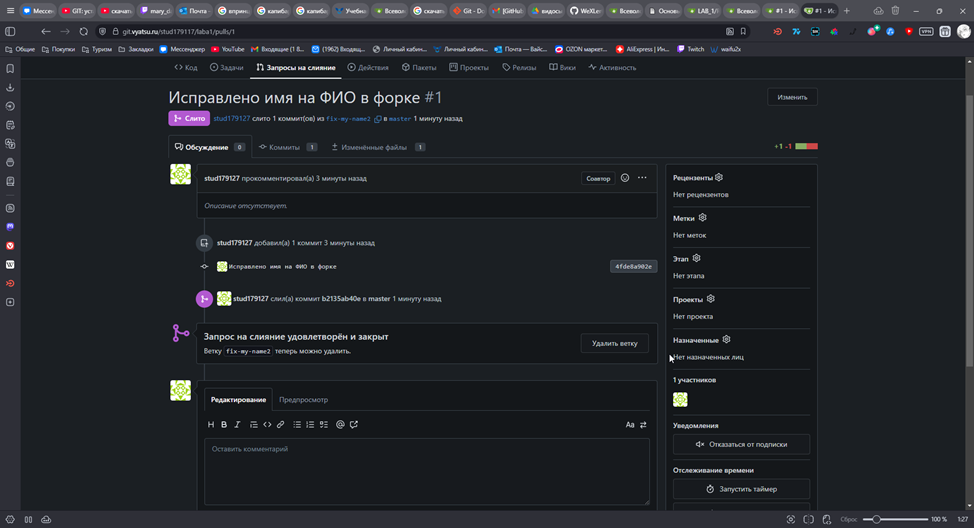The image size is (974, 528).
Task: Click the Удалить ветку button
Action: tap(614, 343)
